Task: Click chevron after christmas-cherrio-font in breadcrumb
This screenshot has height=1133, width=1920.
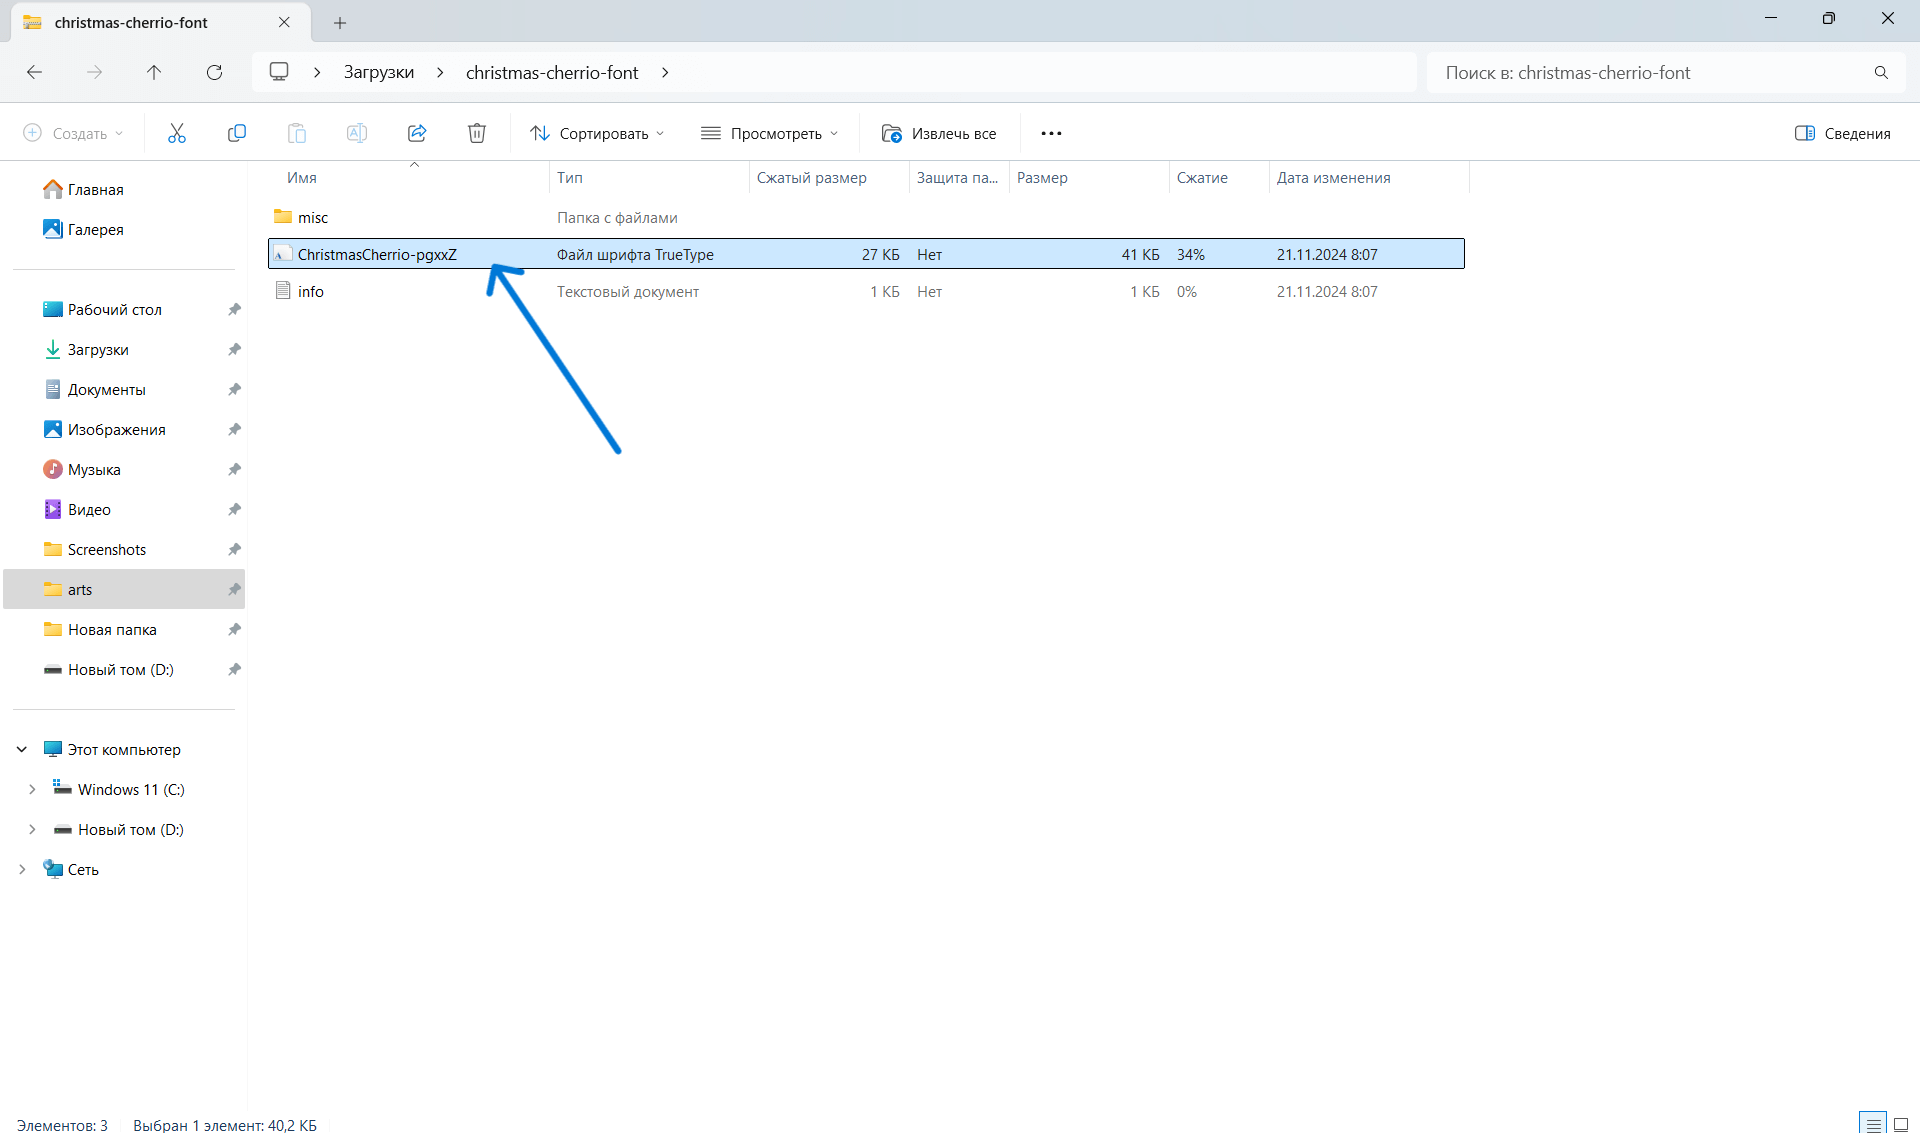Action: click(x=665, y=72)
